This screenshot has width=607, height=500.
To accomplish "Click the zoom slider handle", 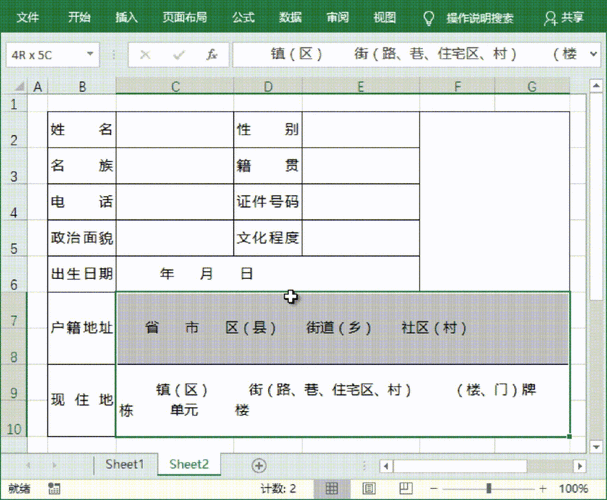I will tap(489, 489).
